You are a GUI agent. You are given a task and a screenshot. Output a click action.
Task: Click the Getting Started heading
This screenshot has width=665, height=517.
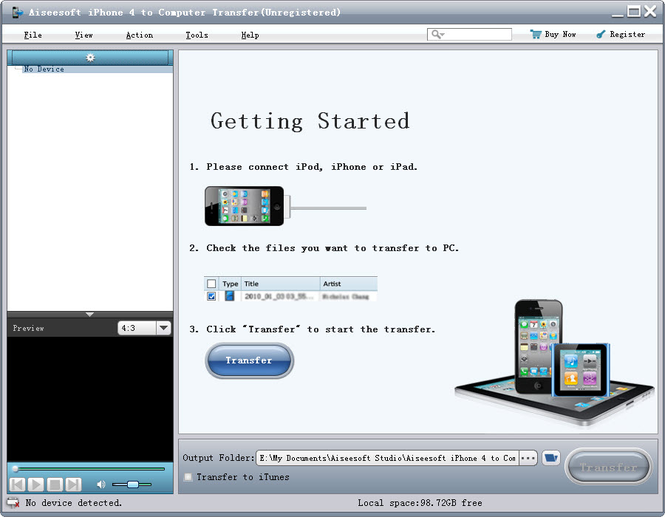coord(310,121)
